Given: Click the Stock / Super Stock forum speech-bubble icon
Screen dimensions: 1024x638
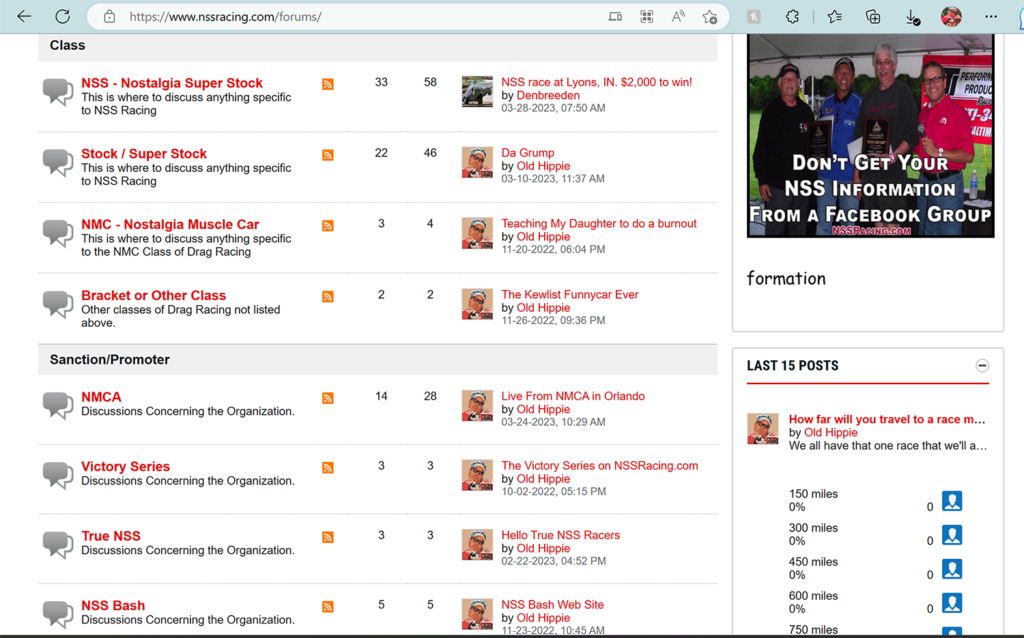Looking at the screenshot, I should pos(58,161).
